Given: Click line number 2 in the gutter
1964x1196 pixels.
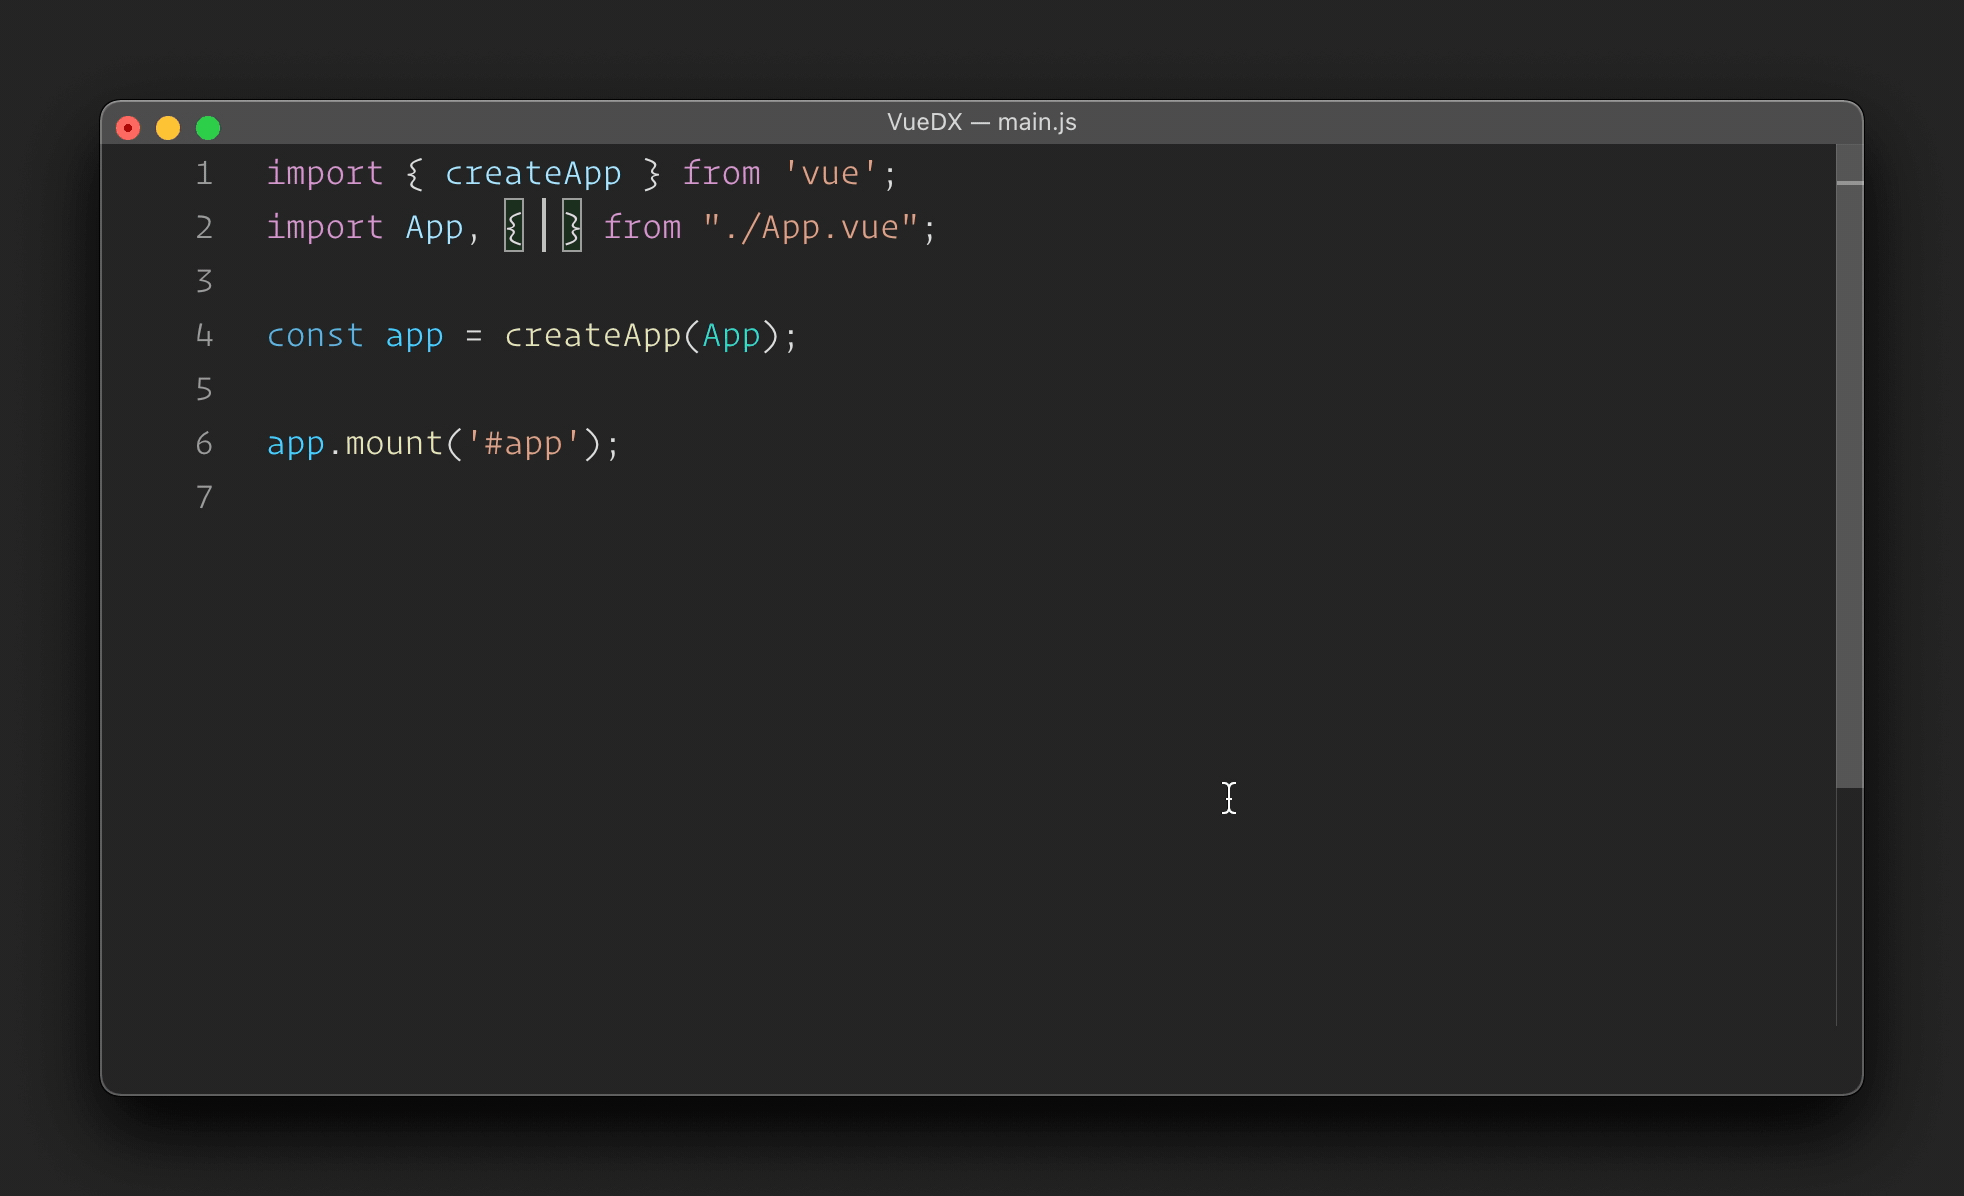Looking at the screenshot, I should click(x=204, y=228).
